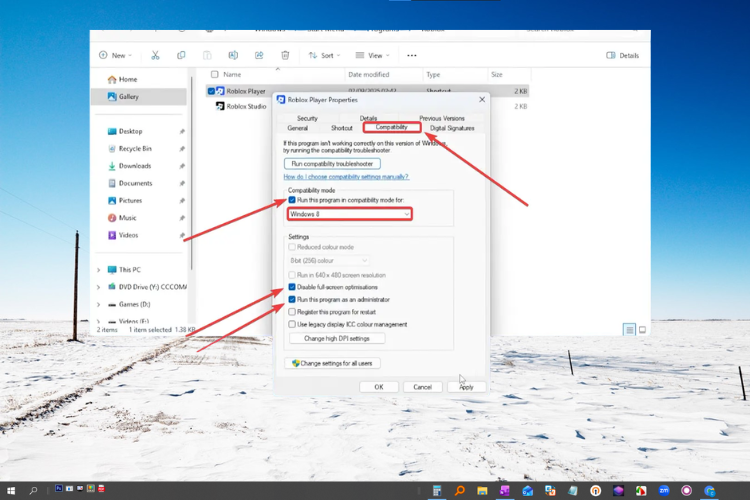Screen dimensions: 750x500
Task: Enable Use legacy display ICC colour management
Action: coord(292,324)
